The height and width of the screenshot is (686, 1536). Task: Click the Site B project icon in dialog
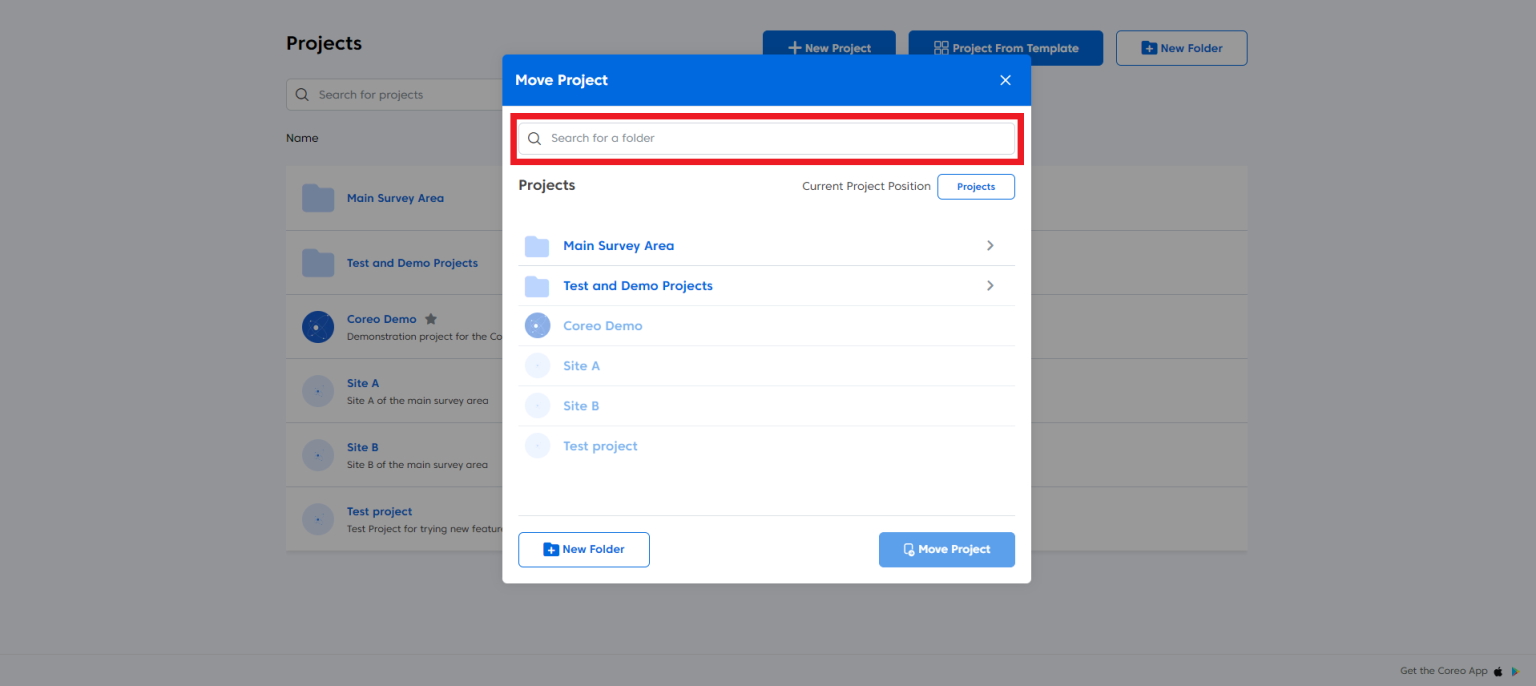[x=537, y=405]
